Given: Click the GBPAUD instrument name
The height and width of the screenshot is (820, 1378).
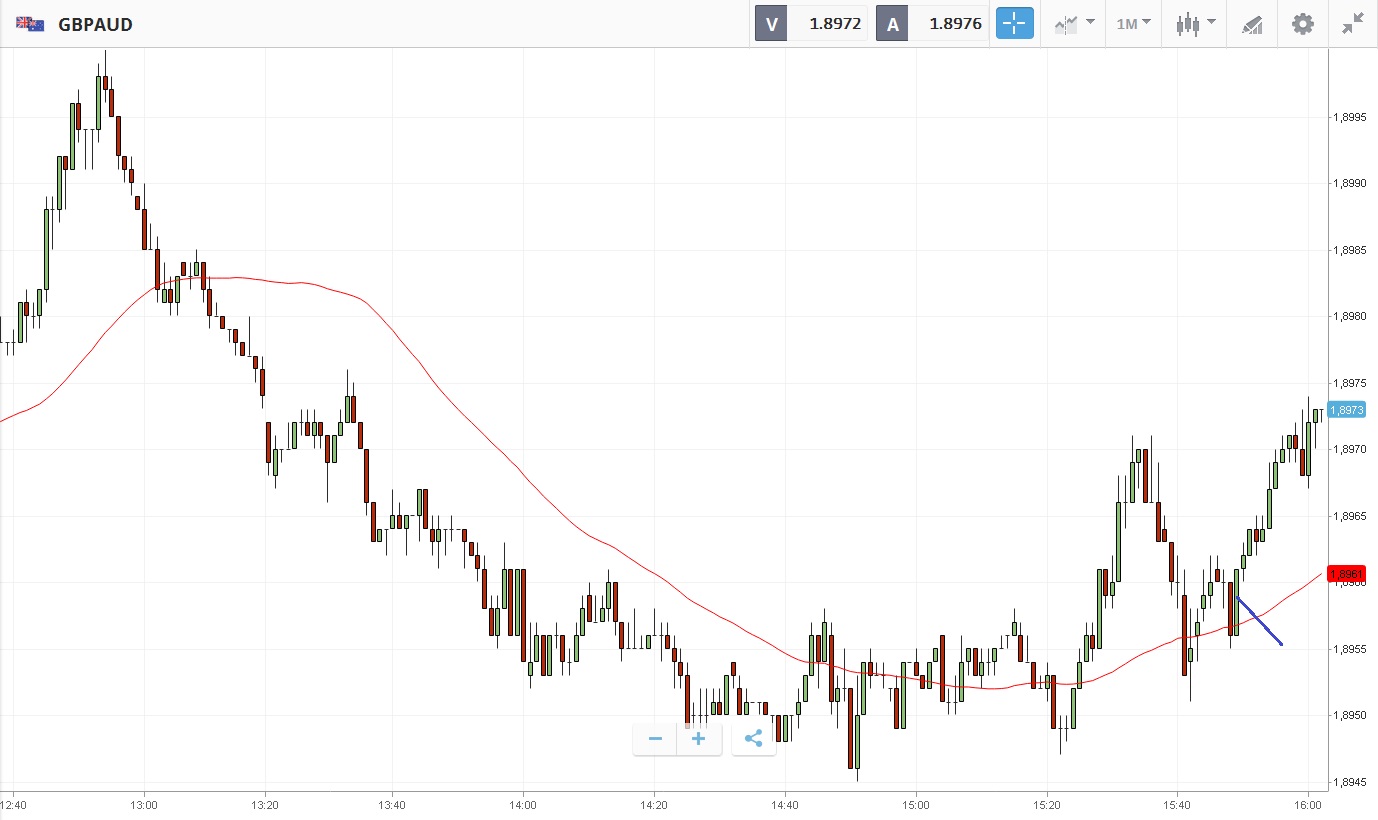Looking at the screenshot, I should pyautogui.click(x=96, y=24).
